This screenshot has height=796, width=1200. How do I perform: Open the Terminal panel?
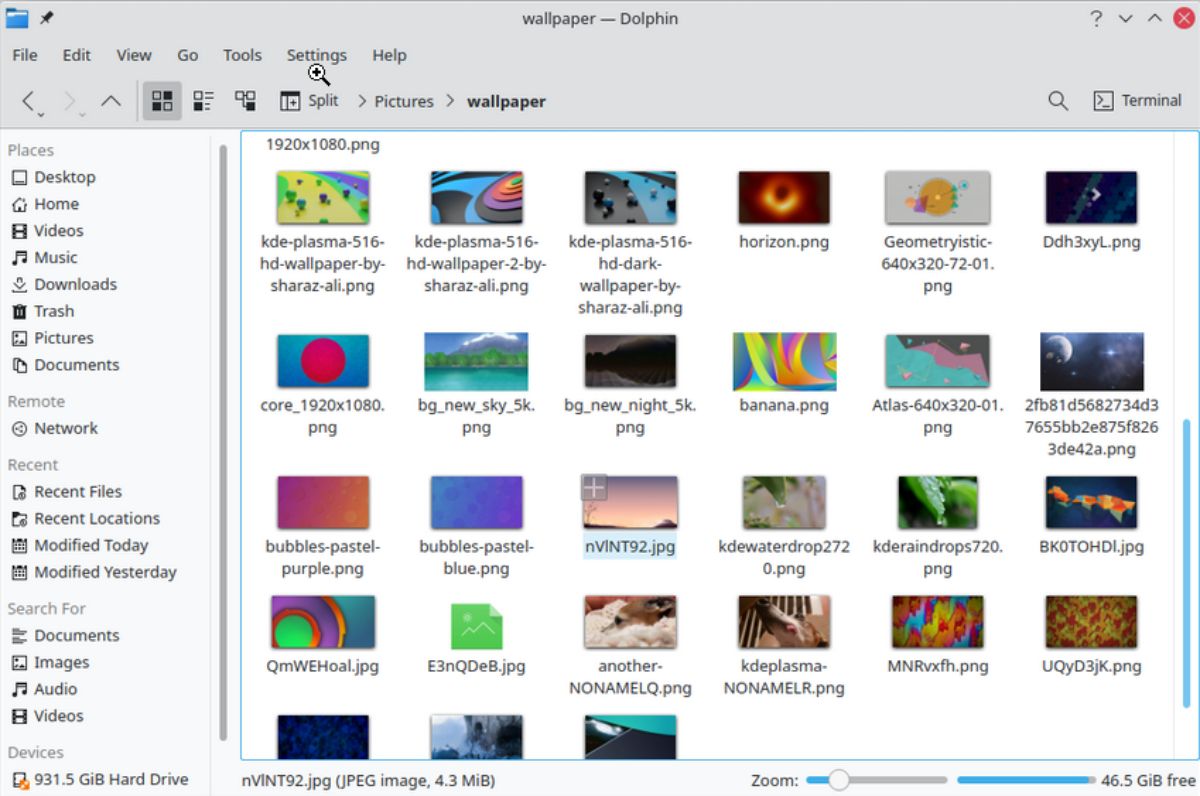point(1137,100)
